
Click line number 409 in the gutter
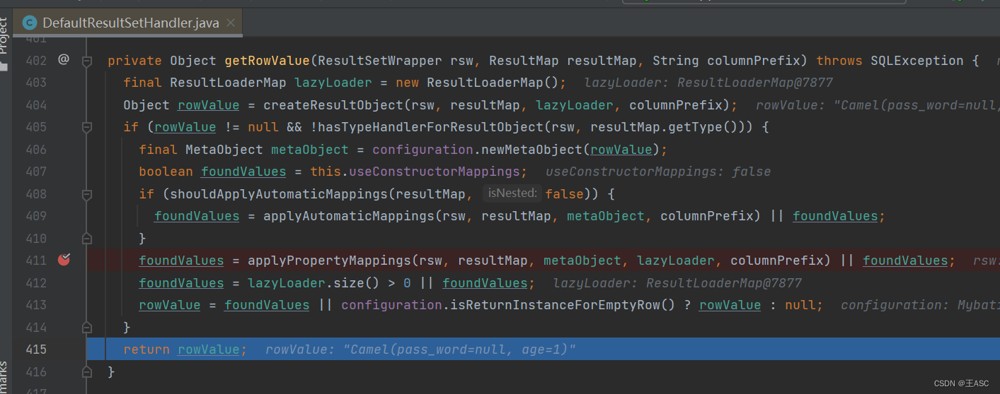(x=36, y=216)
